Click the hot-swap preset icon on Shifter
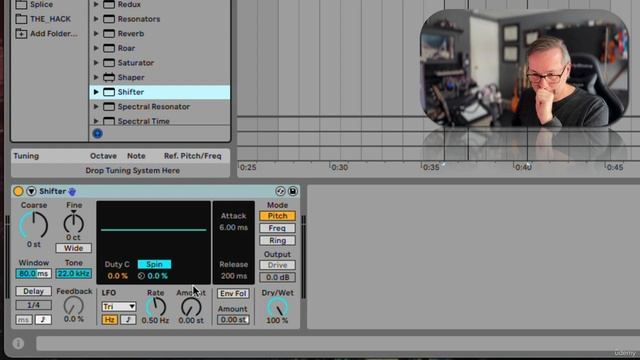The image size is (640, 360). (x=280, y=191)
